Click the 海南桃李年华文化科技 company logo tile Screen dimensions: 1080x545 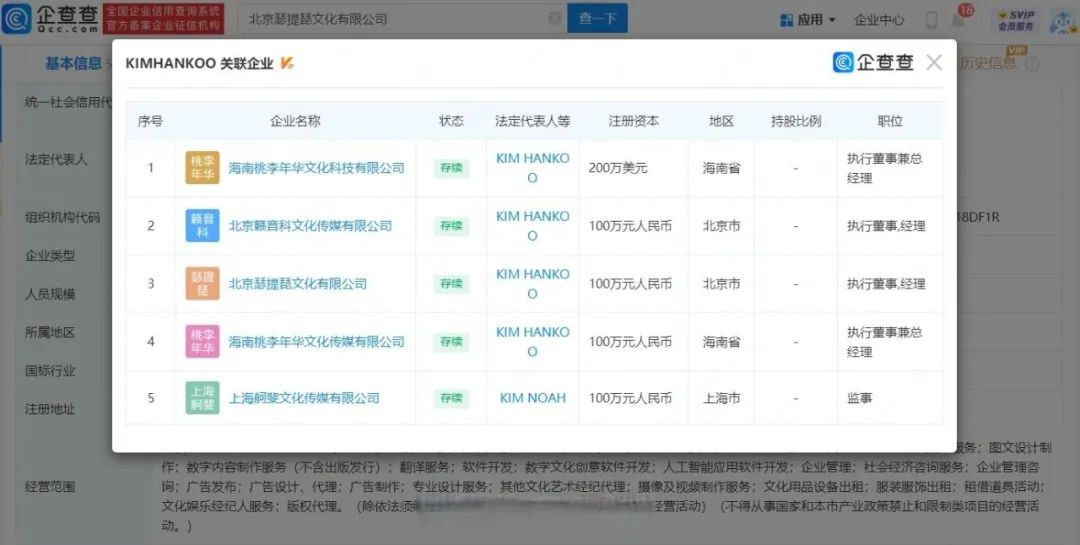[202, 168]
